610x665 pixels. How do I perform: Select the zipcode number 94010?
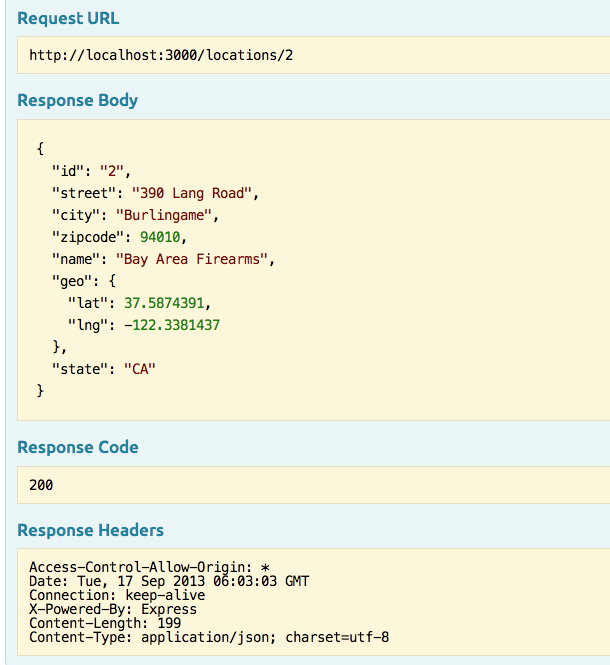(x=163, y=237)
